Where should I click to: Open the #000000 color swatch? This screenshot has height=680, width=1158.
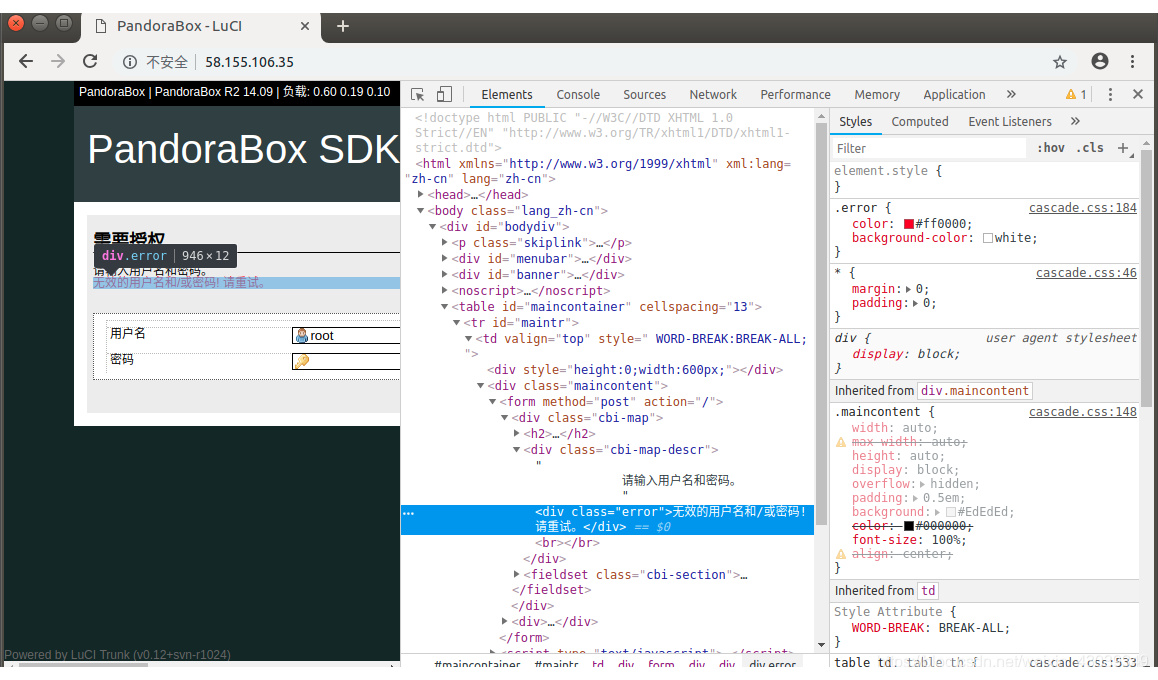click(909, 526)
